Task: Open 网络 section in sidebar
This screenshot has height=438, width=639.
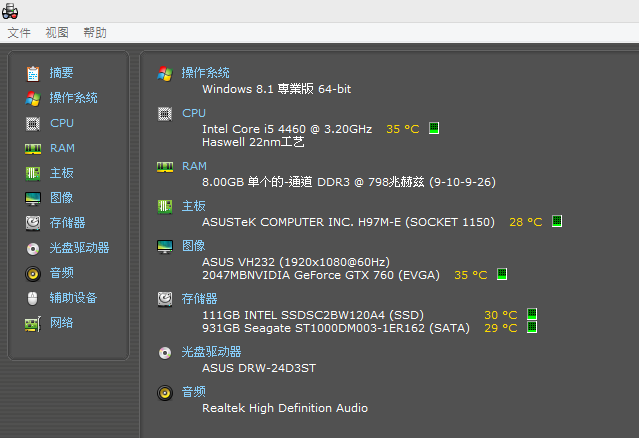Action: click(x=62, y=323)
